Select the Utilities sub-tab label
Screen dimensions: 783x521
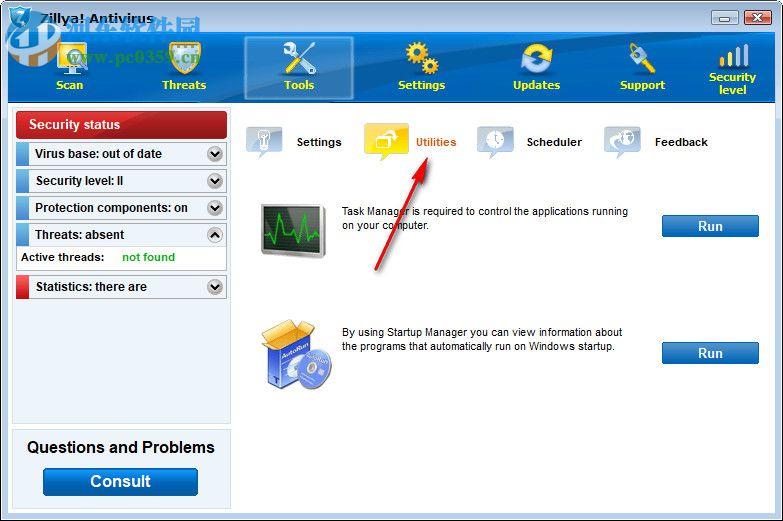[436, 142]
